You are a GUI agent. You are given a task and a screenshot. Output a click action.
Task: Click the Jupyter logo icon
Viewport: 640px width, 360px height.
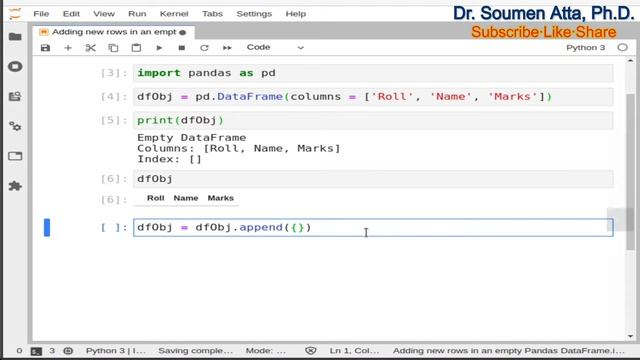(15, 14)
